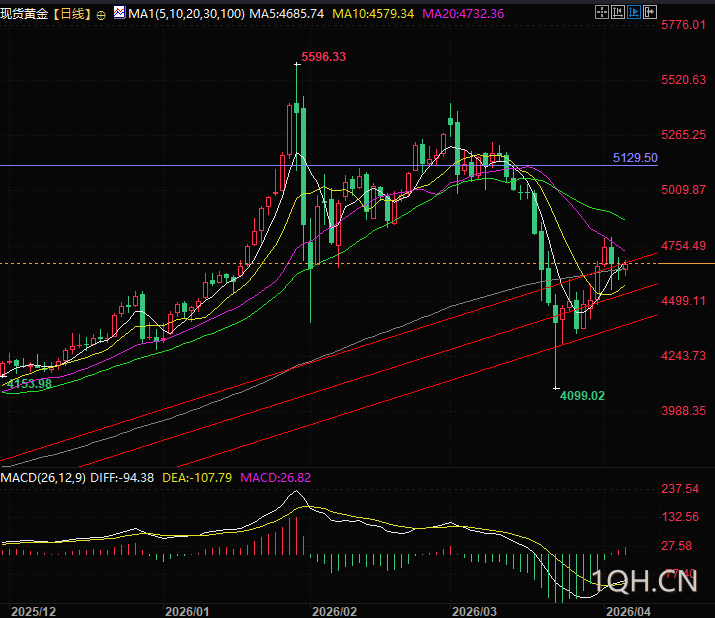Image resolution: width=715 pixels, height=618 pixels.
Task: Click the crosshair toggle icon in top-right toolbar
Action: 602,12
